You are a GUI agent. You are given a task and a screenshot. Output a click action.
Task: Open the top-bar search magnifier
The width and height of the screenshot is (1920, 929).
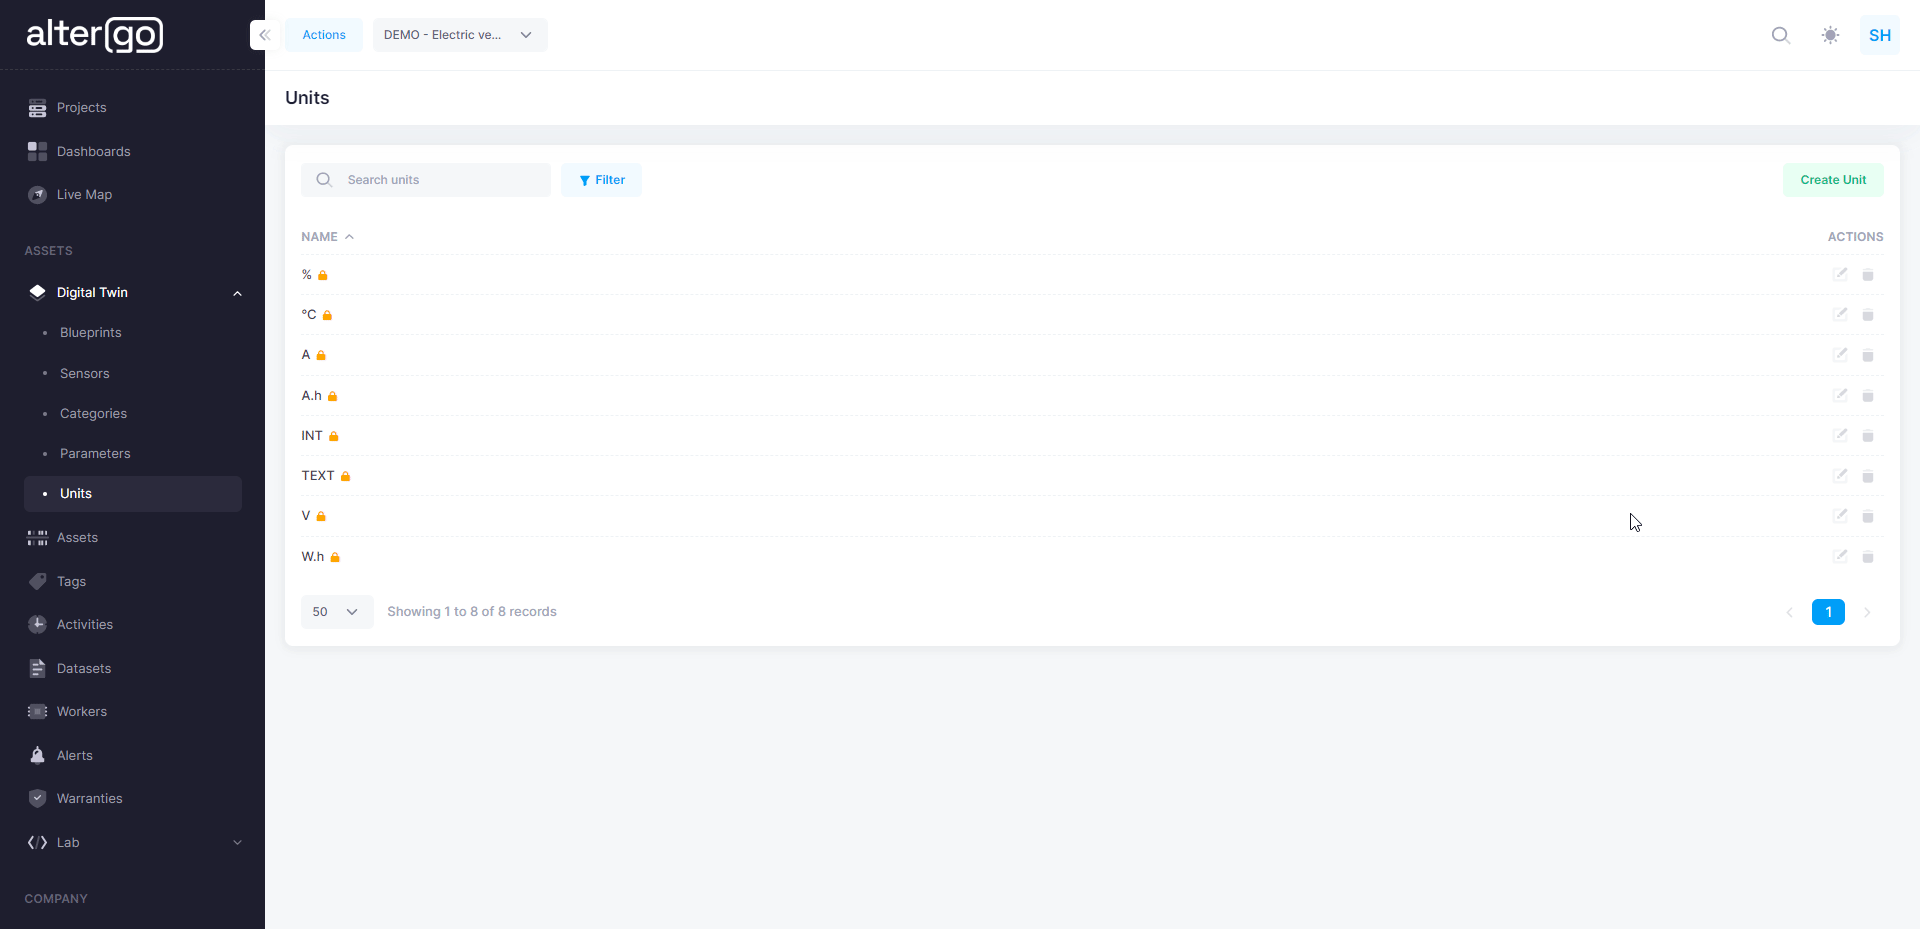(1781, 35)
